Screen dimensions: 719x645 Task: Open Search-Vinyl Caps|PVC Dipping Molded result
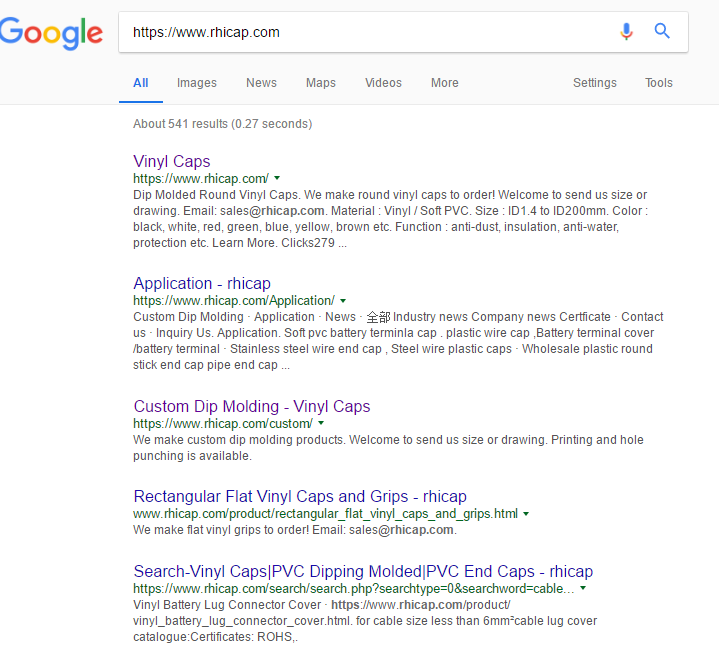coord(363,572)
